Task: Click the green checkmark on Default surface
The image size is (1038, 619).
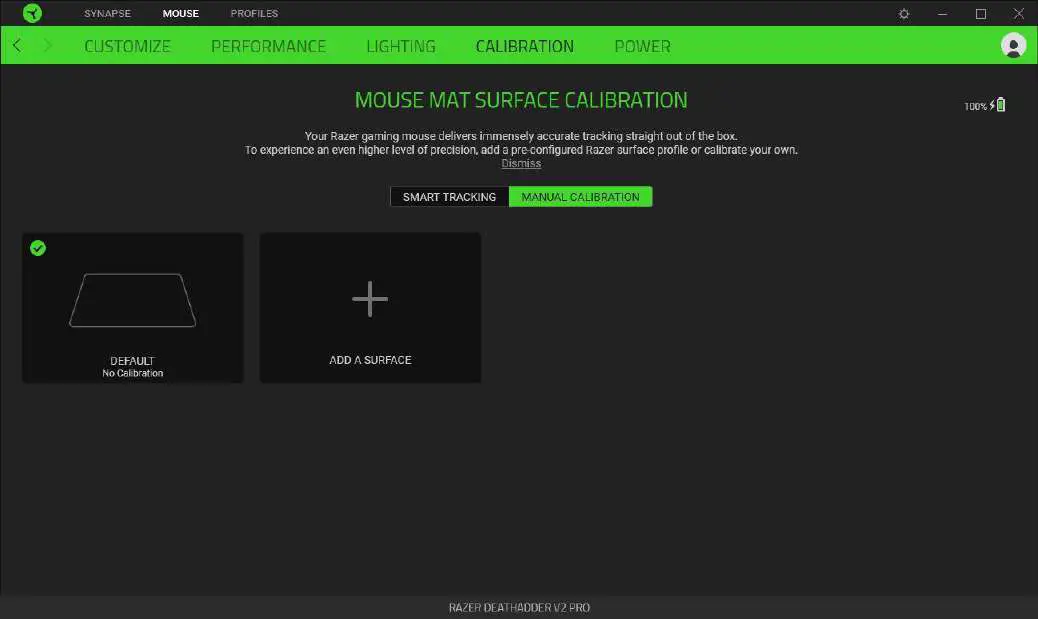Action: click(38, 248)
